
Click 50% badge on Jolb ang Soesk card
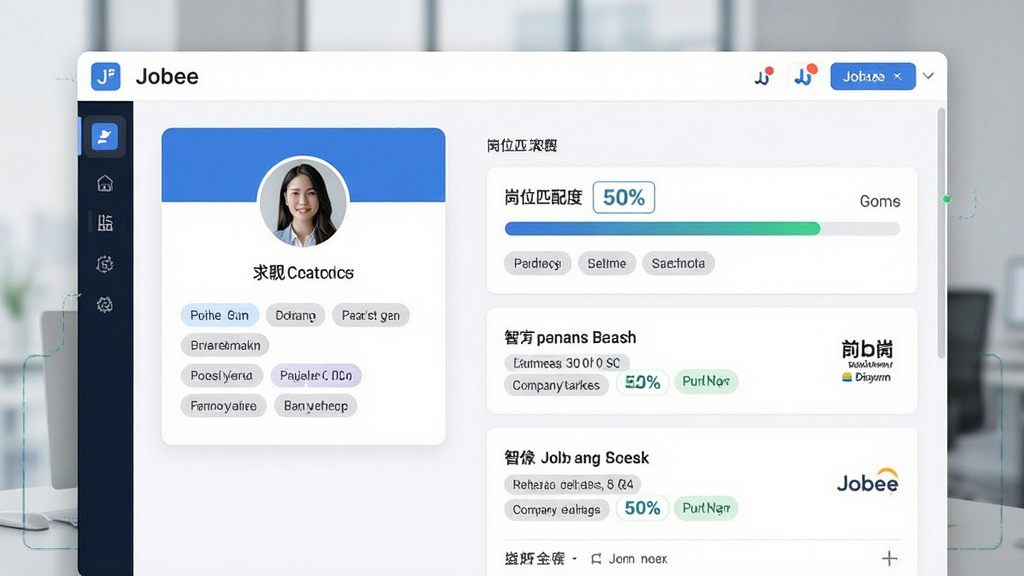click(x=643, y=508)
